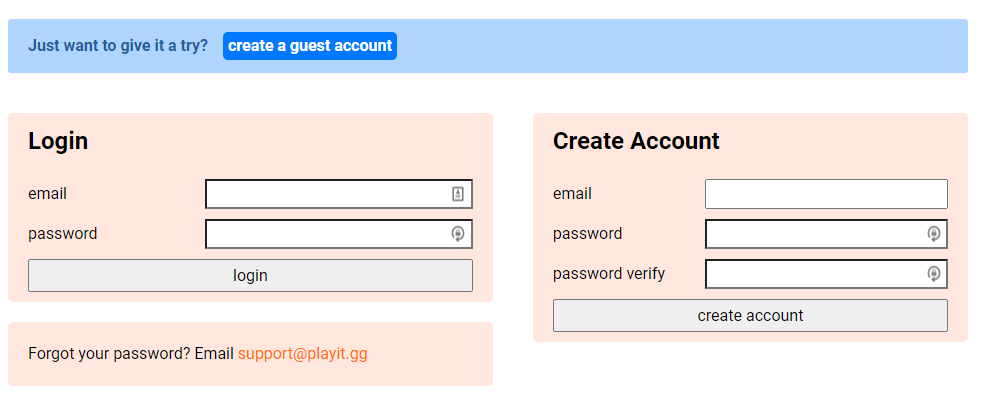This screenshot has width=994, height=409.
Task: Click the email label under Create Account
Action: pos(572,194)
